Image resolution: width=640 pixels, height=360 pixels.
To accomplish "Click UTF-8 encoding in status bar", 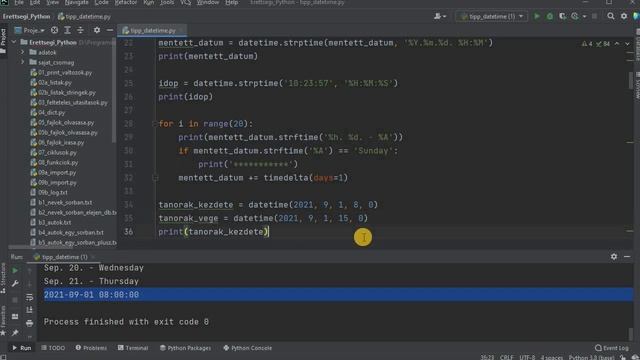I will pos(527,357).
